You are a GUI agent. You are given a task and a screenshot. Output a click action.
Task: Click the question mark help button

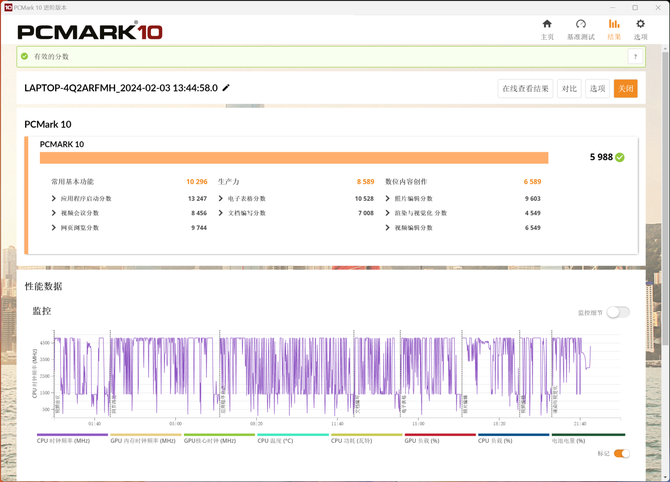(635, 56)
